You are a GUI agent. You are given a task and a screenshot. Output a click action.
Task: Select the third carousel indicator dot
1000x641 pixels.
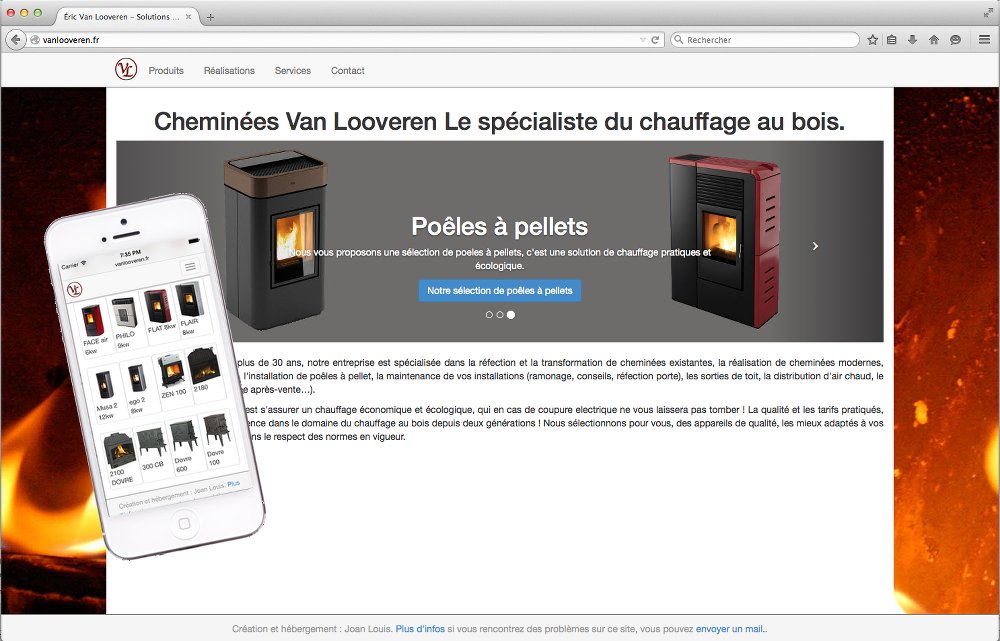pyautogui.click(x=511, y=314)
